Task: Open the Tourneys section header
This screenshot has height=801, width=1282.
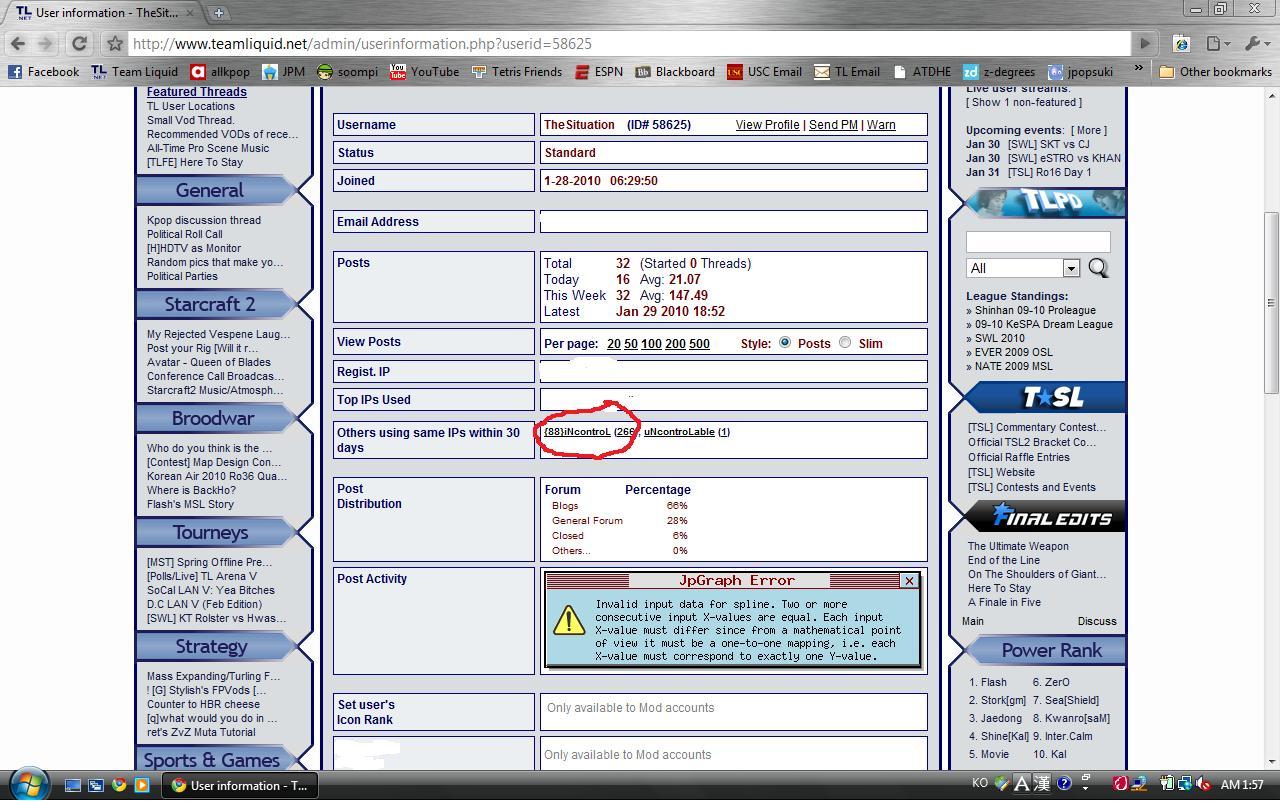Action: pos(210,533)
